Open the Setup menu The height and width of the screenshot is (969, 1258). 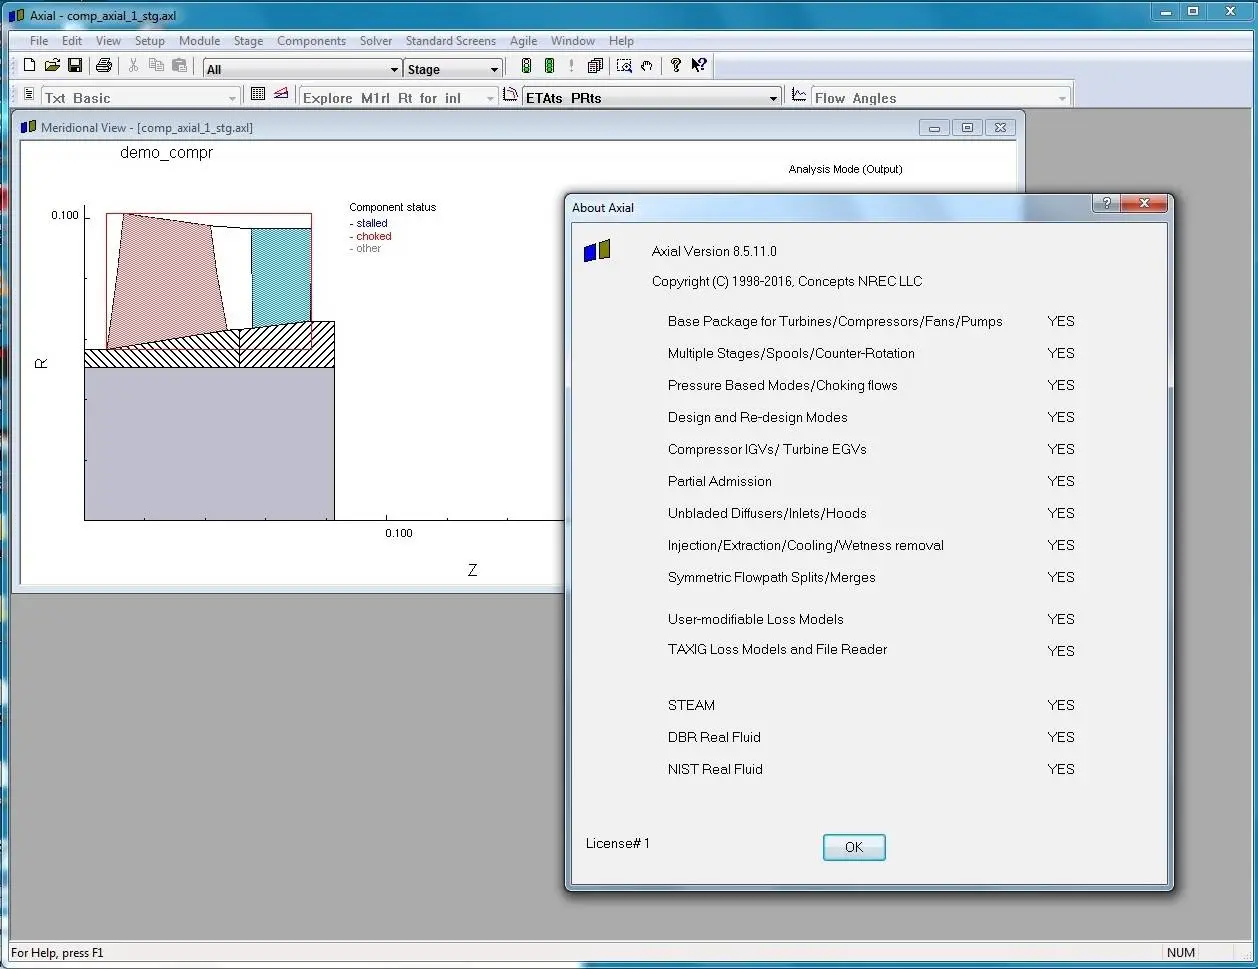tap(150, 41)
